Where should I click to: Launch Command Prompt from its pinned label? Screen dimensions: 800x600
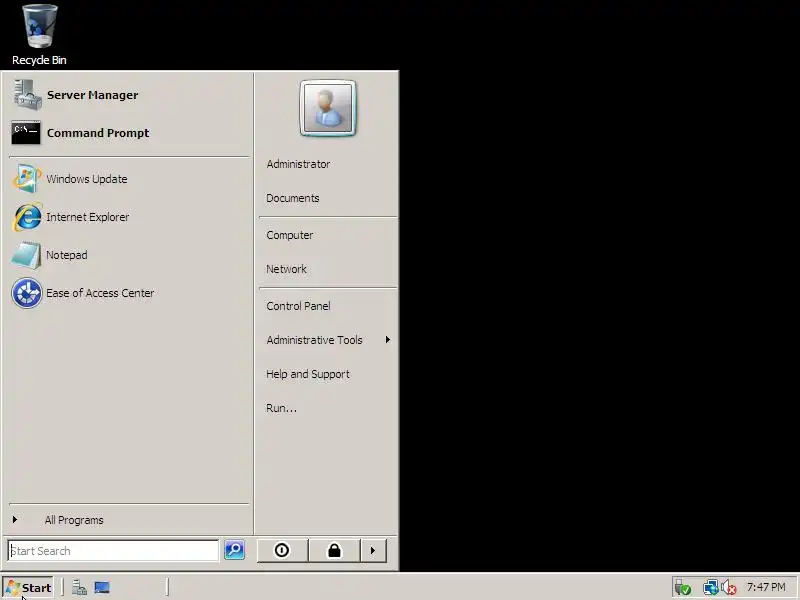tap(98, 133)
